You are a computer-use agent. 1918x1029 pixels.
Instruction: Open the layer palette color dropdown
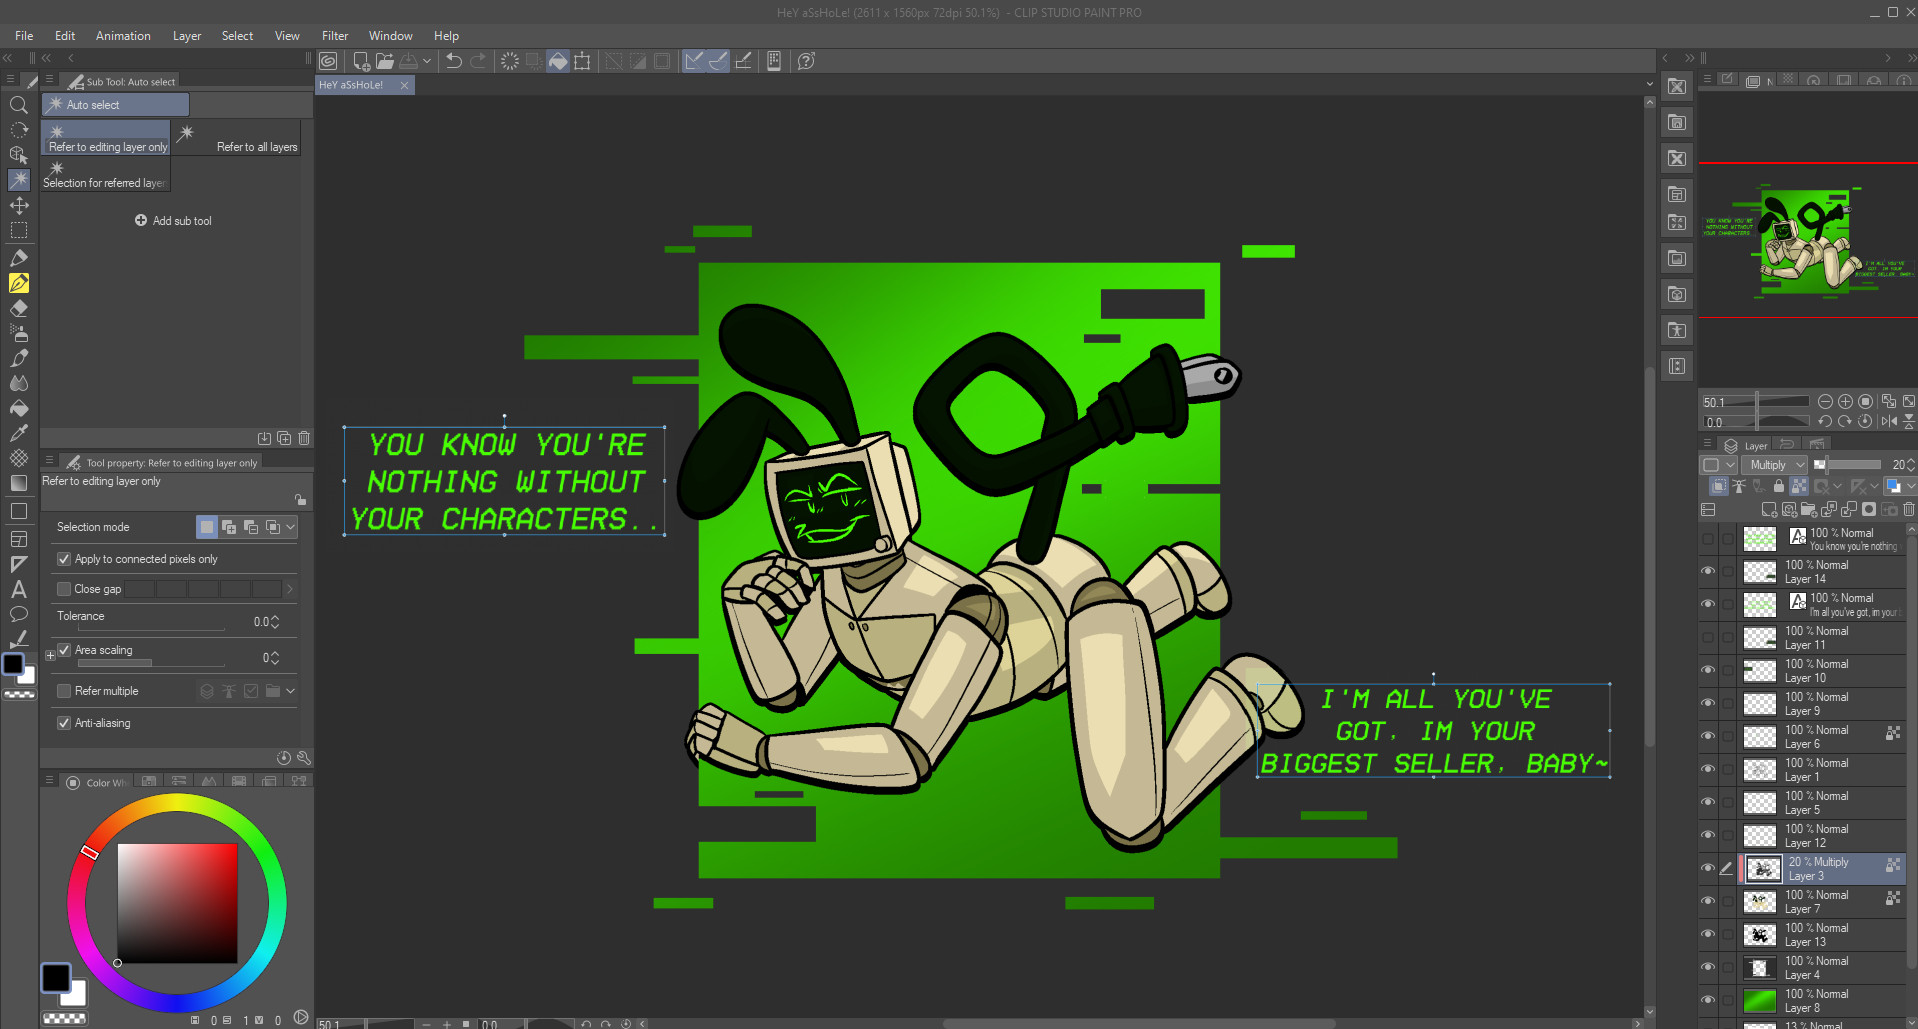[x=1719, y=465]
